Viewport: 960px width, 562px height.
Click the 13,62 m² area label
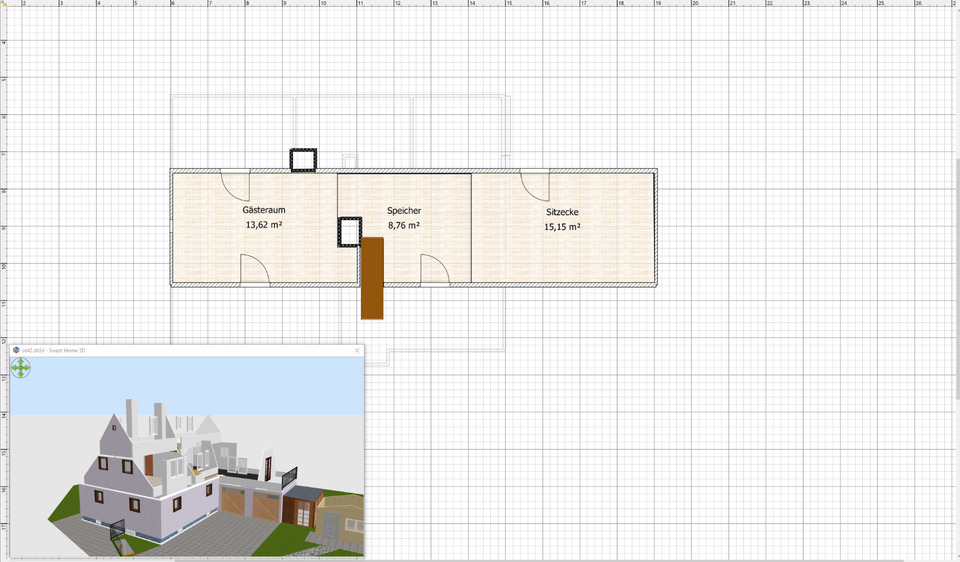(264, 225)
